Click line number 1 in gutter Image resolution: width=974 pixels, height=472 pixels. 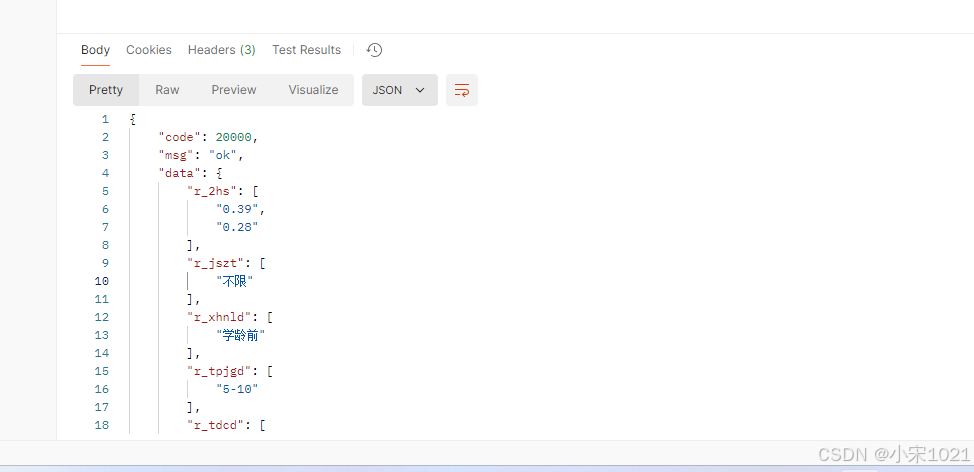(x=105, y=119)
